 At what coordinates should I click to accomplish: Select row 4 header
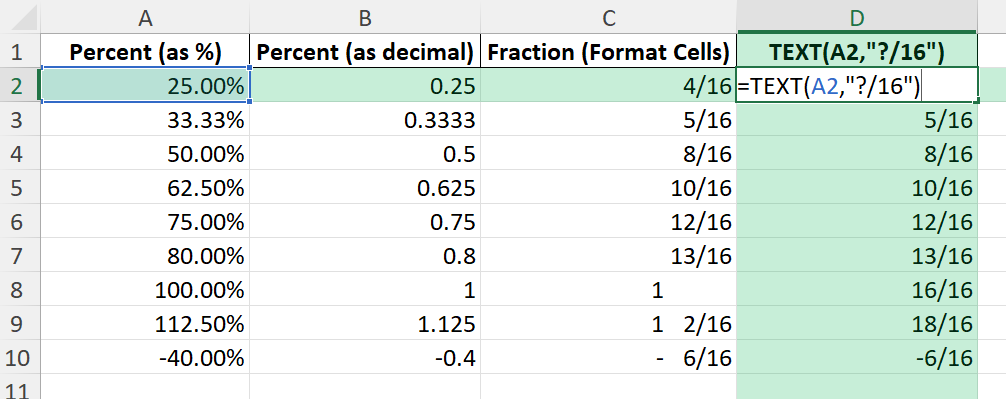(20, 153)
